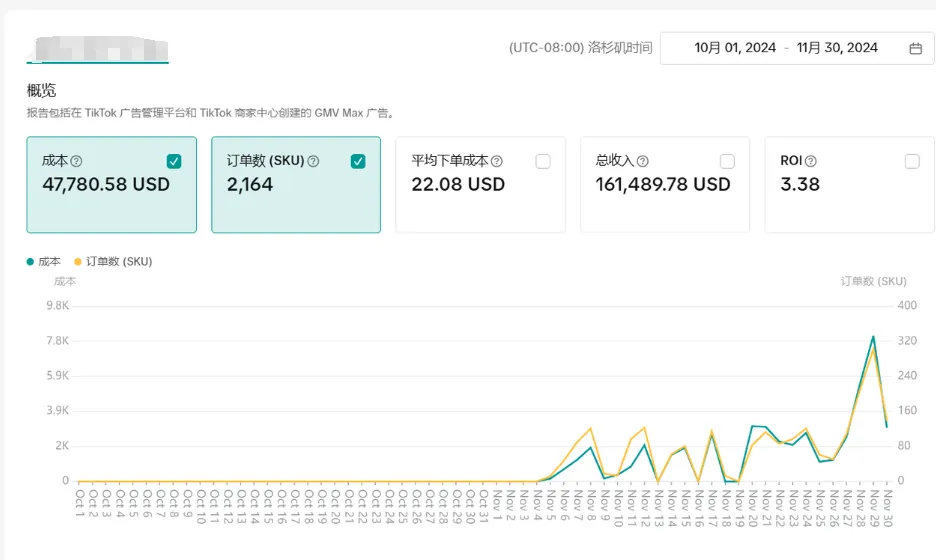Select the start date 10月 01, 2024
Viewport: 936px width, 560px height.
pyautogui.click(x=735, y=48)
